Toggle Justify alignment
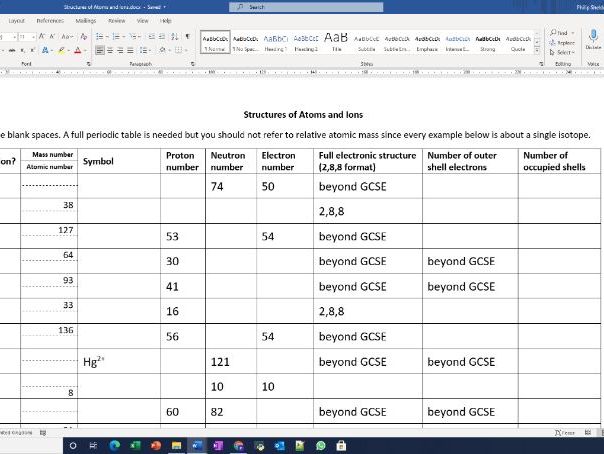The height and width of the screenshot is (454, 604). click(130, 50)
